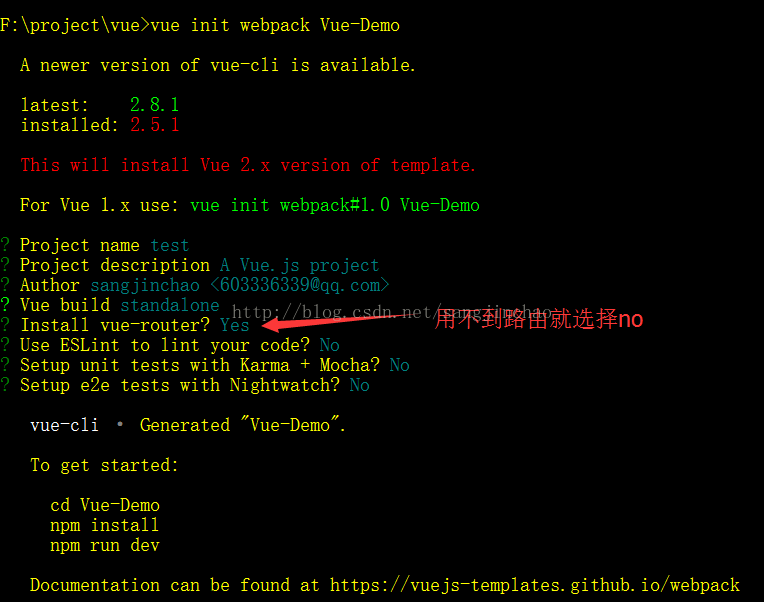764x602 pixels.
Task: Click the question mark before Project name
Action: tap(5, 245)
